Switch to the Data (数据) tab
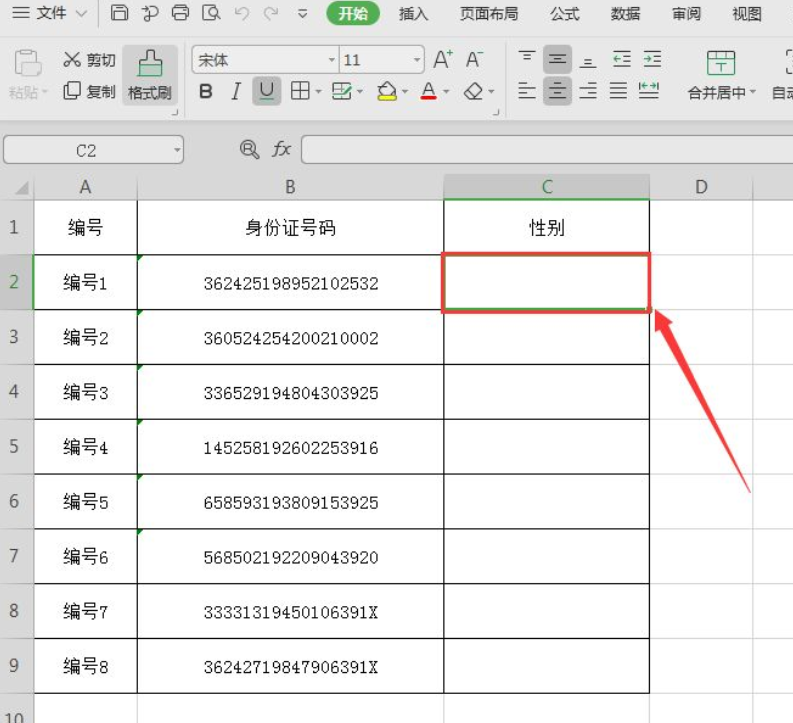This screenshot has width=793, height=723. click(x=625, y=14)
